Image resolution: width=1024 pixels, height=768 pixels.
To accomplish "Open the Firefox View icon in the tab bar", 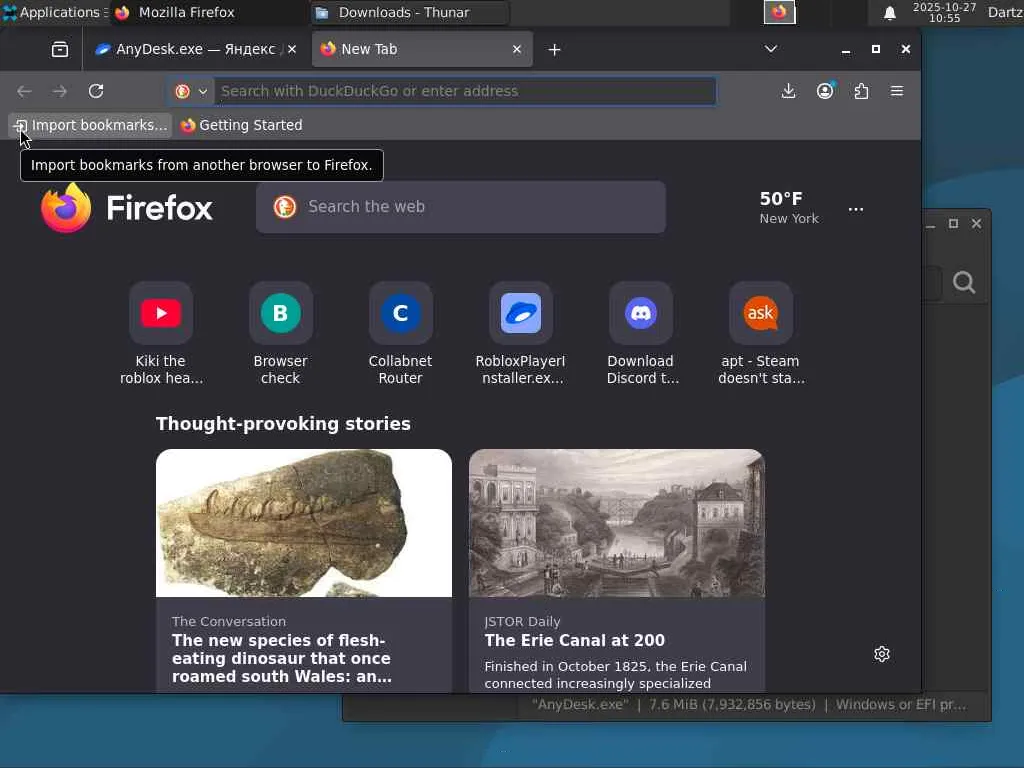I will (x=59, y=50).
